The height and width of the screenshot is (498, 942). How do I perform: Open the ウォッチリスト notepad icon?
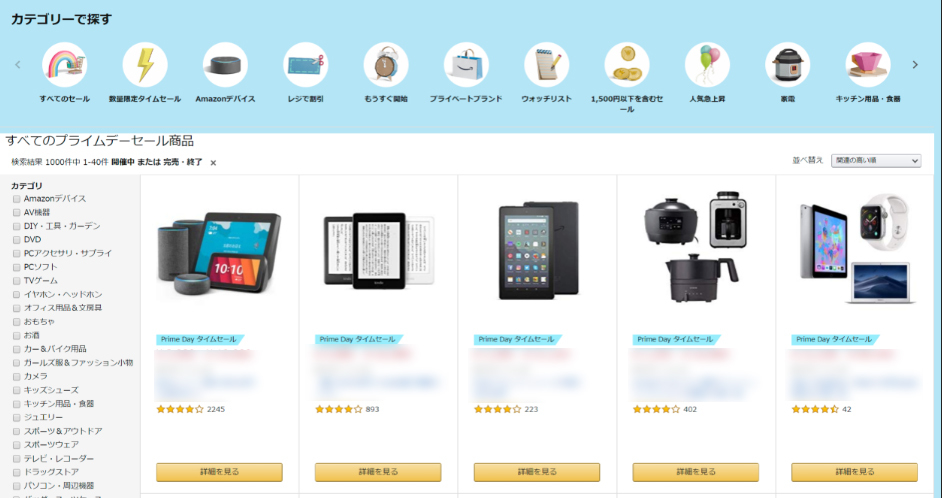click(x=547, y=65)
